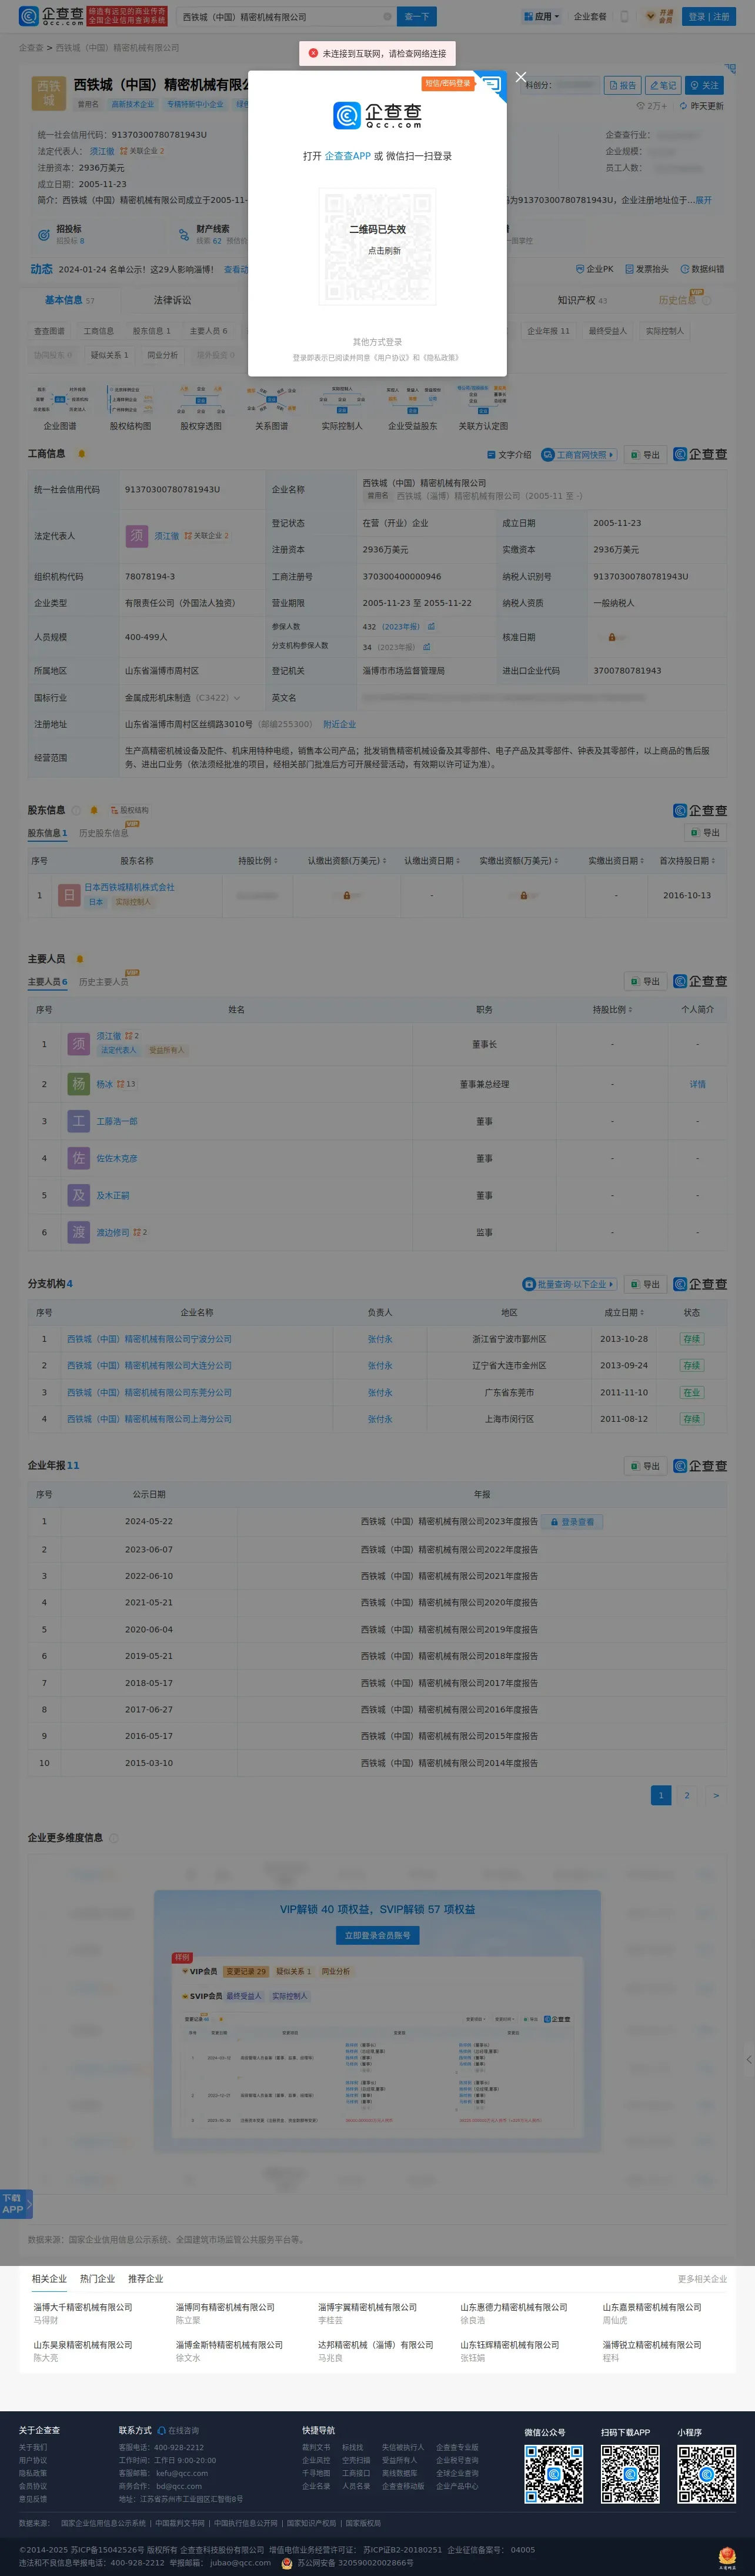Switch to 短信/密码登录 in the login popup
Viewport: 755px width, 2576px height.
pos(447,84)
